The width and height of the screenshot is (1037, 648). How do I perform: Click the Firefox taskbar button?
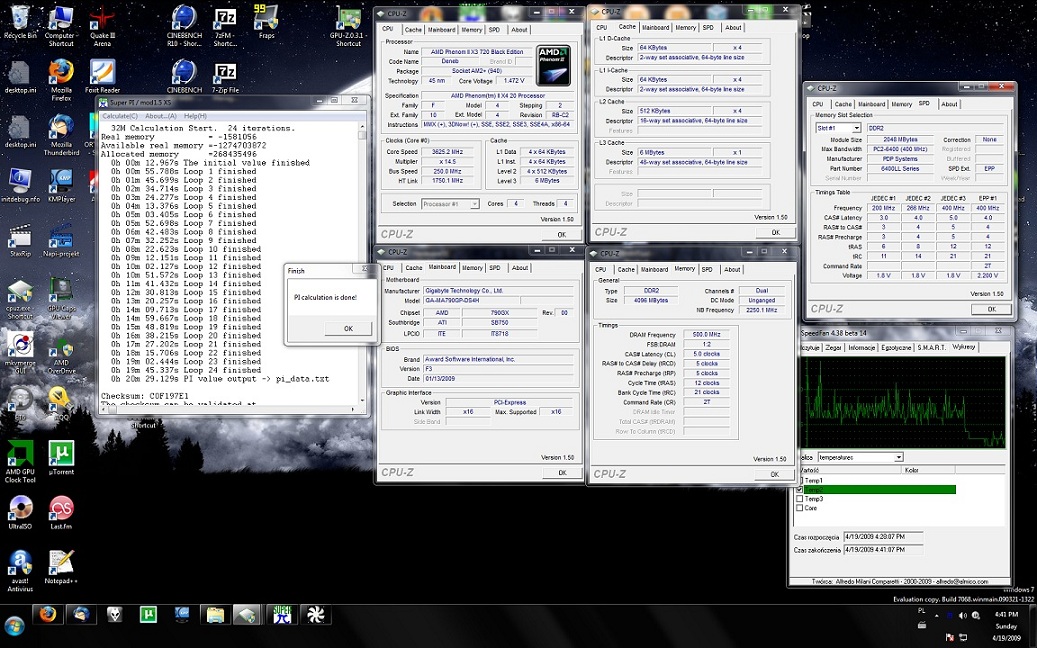(x=48, y=615)
